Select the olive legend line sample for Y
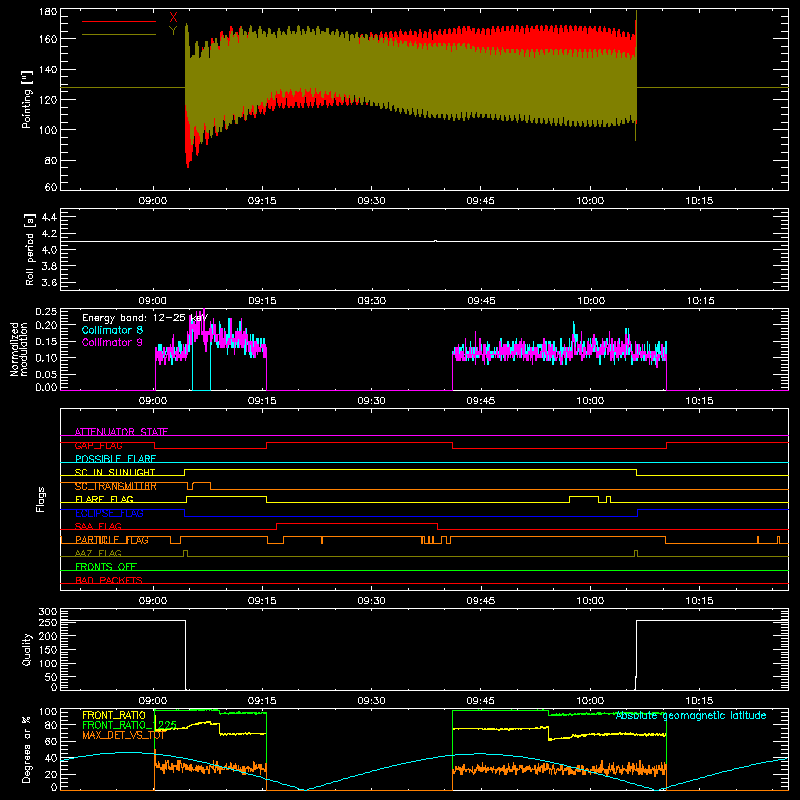 [119, 35]
